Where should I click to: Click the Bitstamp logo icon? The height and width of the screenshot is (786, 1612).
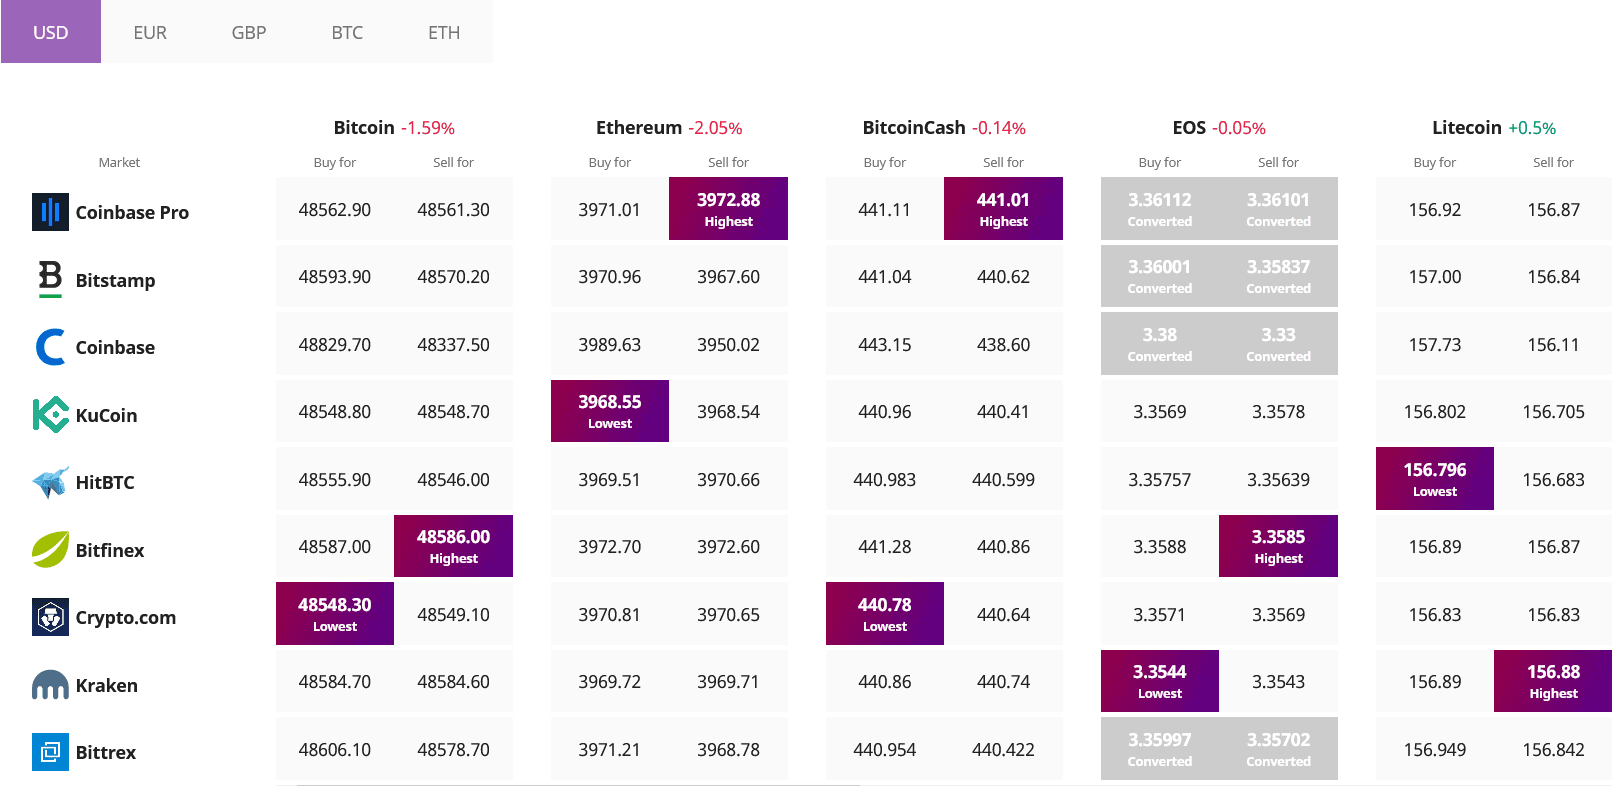coord(50,279)
